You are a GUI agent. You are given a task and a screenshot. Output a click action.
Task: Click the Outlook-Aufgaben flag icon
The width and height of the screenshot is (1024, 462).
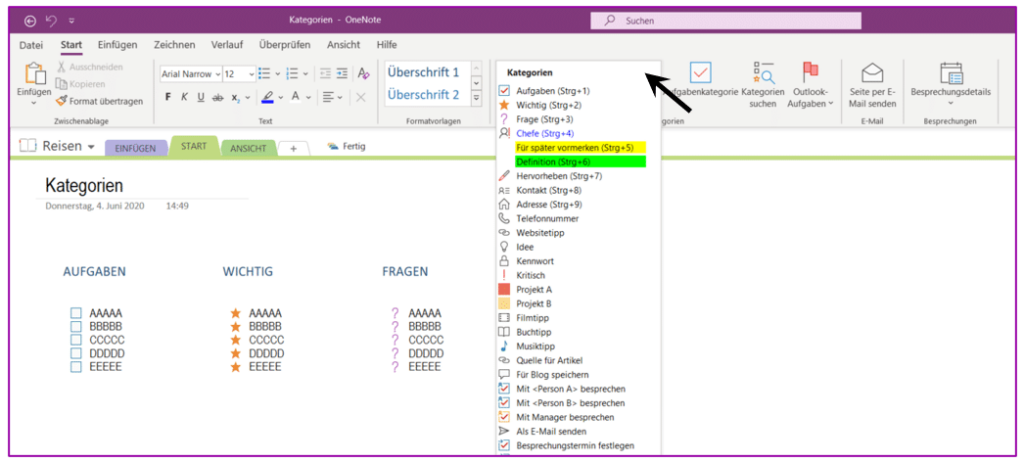coord(810,73)
